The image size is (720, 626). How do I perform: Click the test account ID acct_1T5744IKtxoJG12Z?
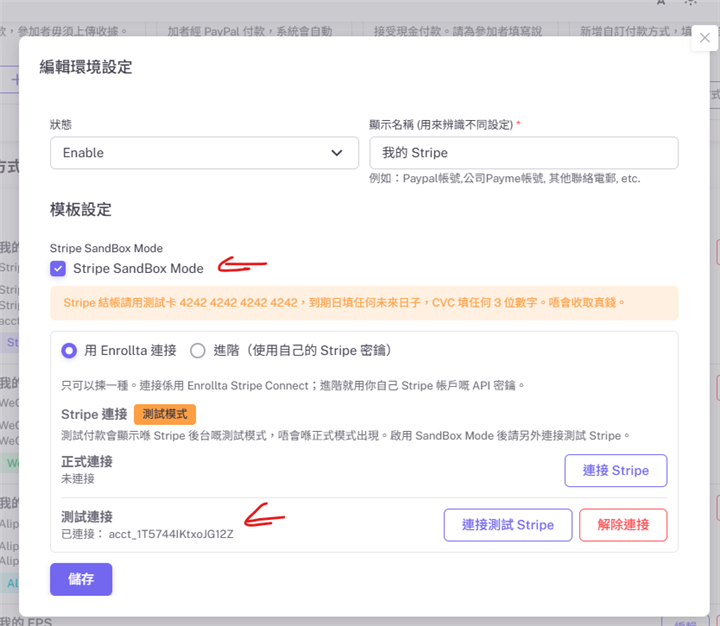(171, 534)
